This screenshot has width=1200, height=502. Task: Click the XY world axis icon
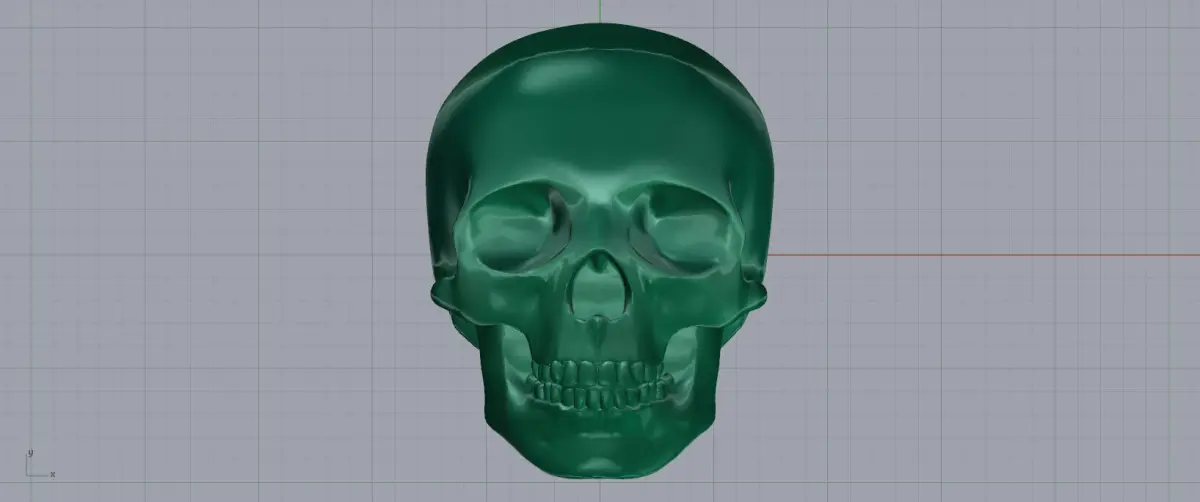point(40,464)
